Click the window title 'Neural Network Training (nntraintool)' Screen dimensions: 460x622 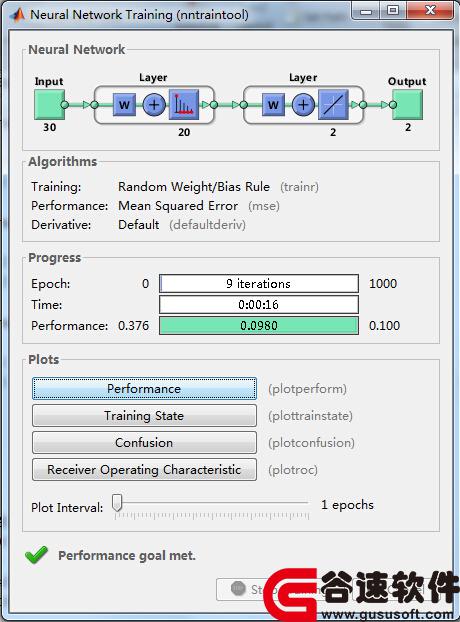pyautogui.click(x=139, y=15)
